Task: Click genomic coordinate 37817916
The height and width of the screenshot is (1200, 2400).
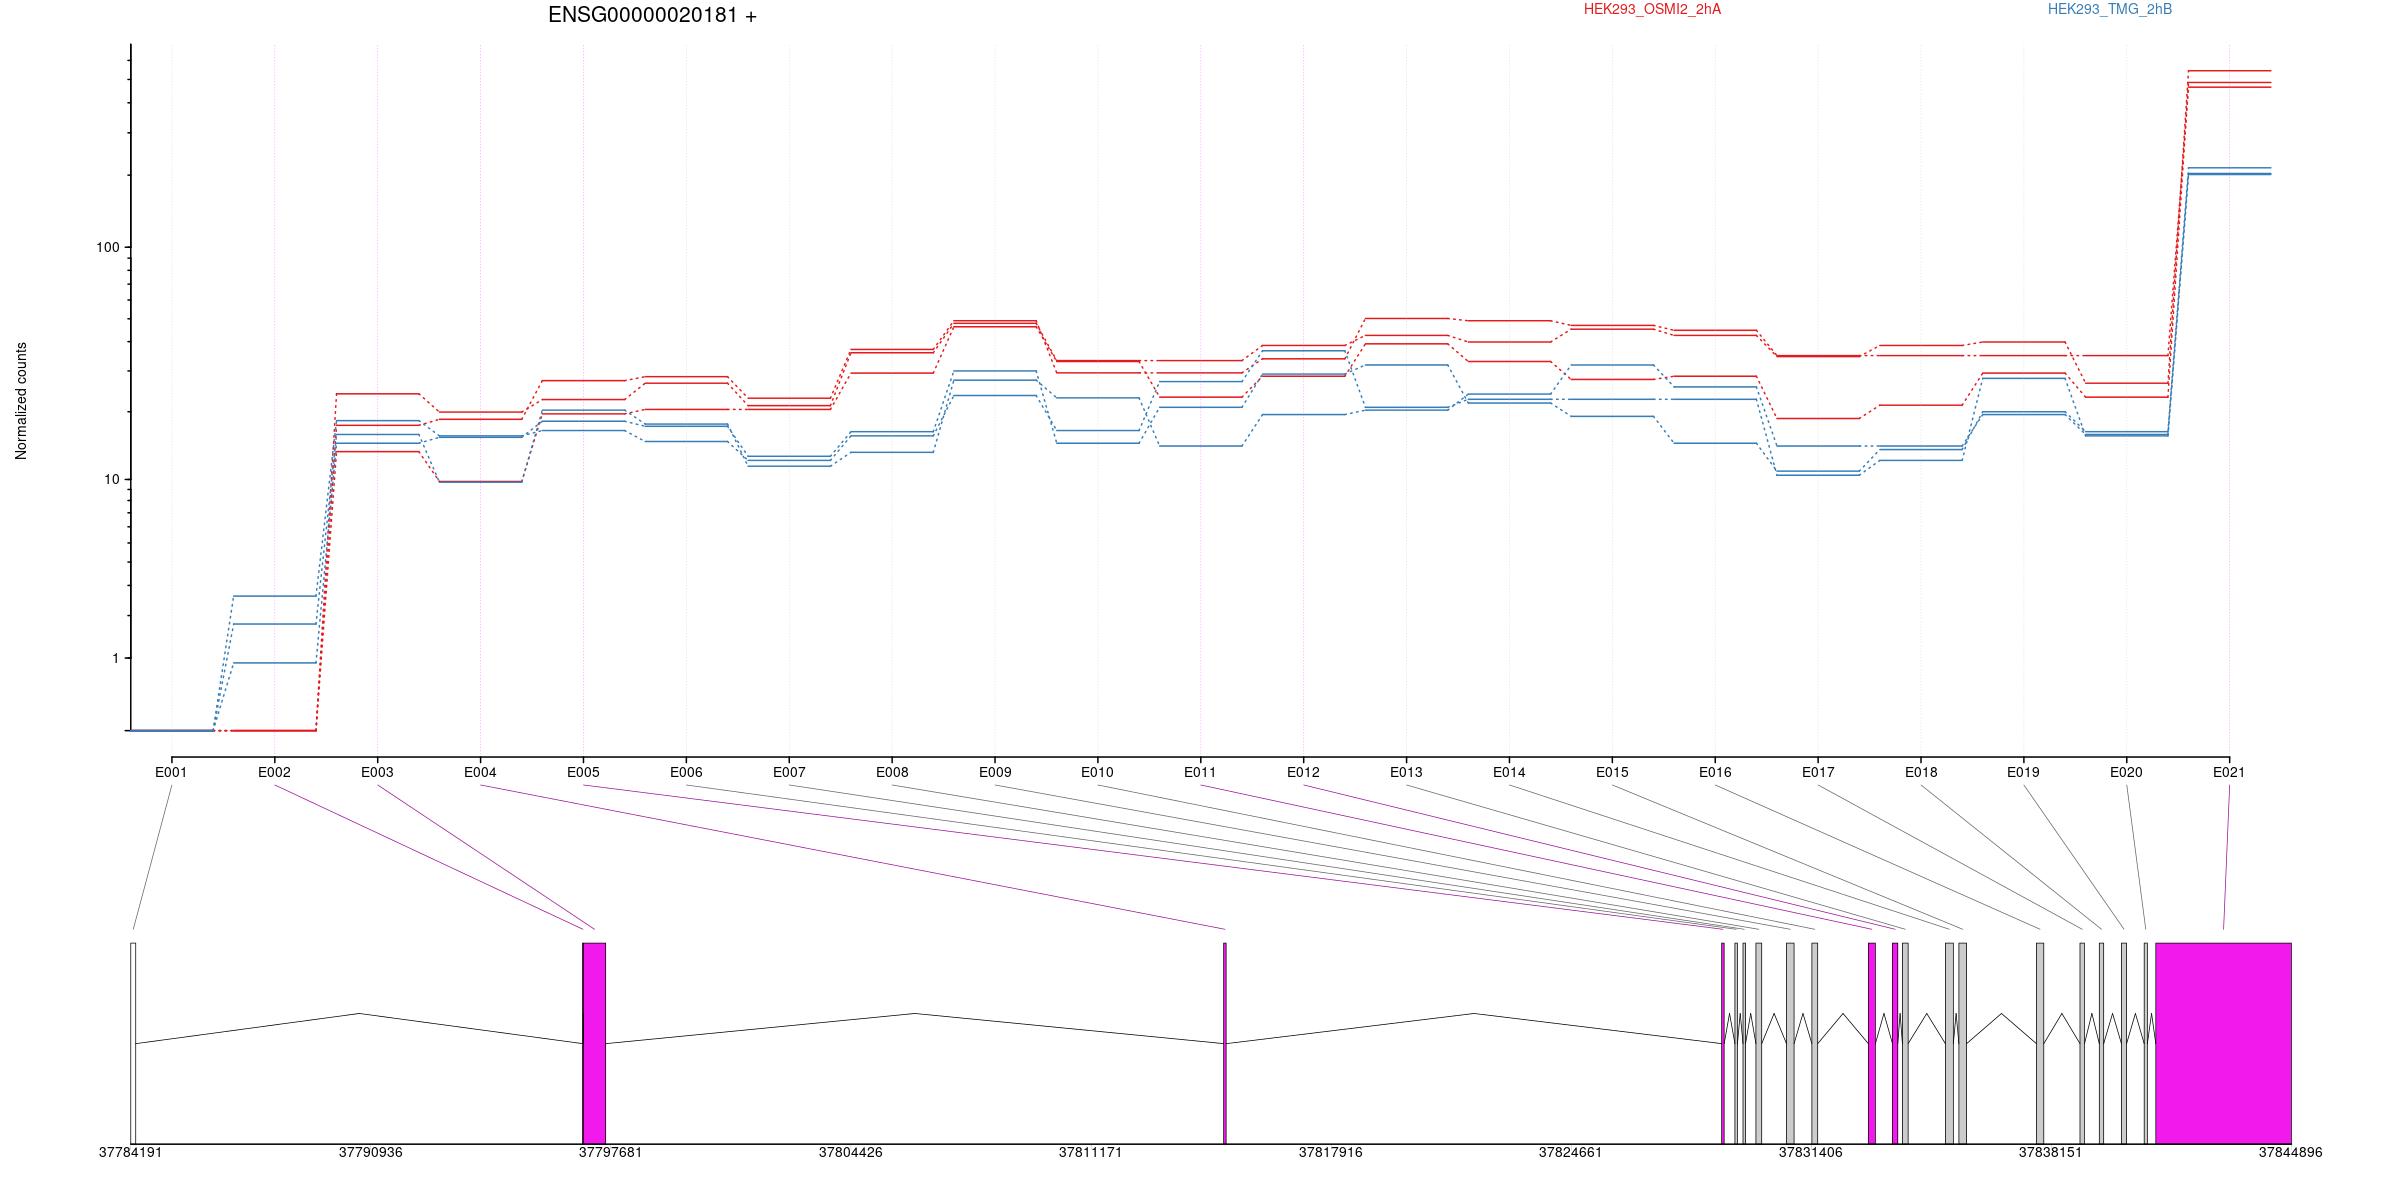Action: tap(1330, 1152)
